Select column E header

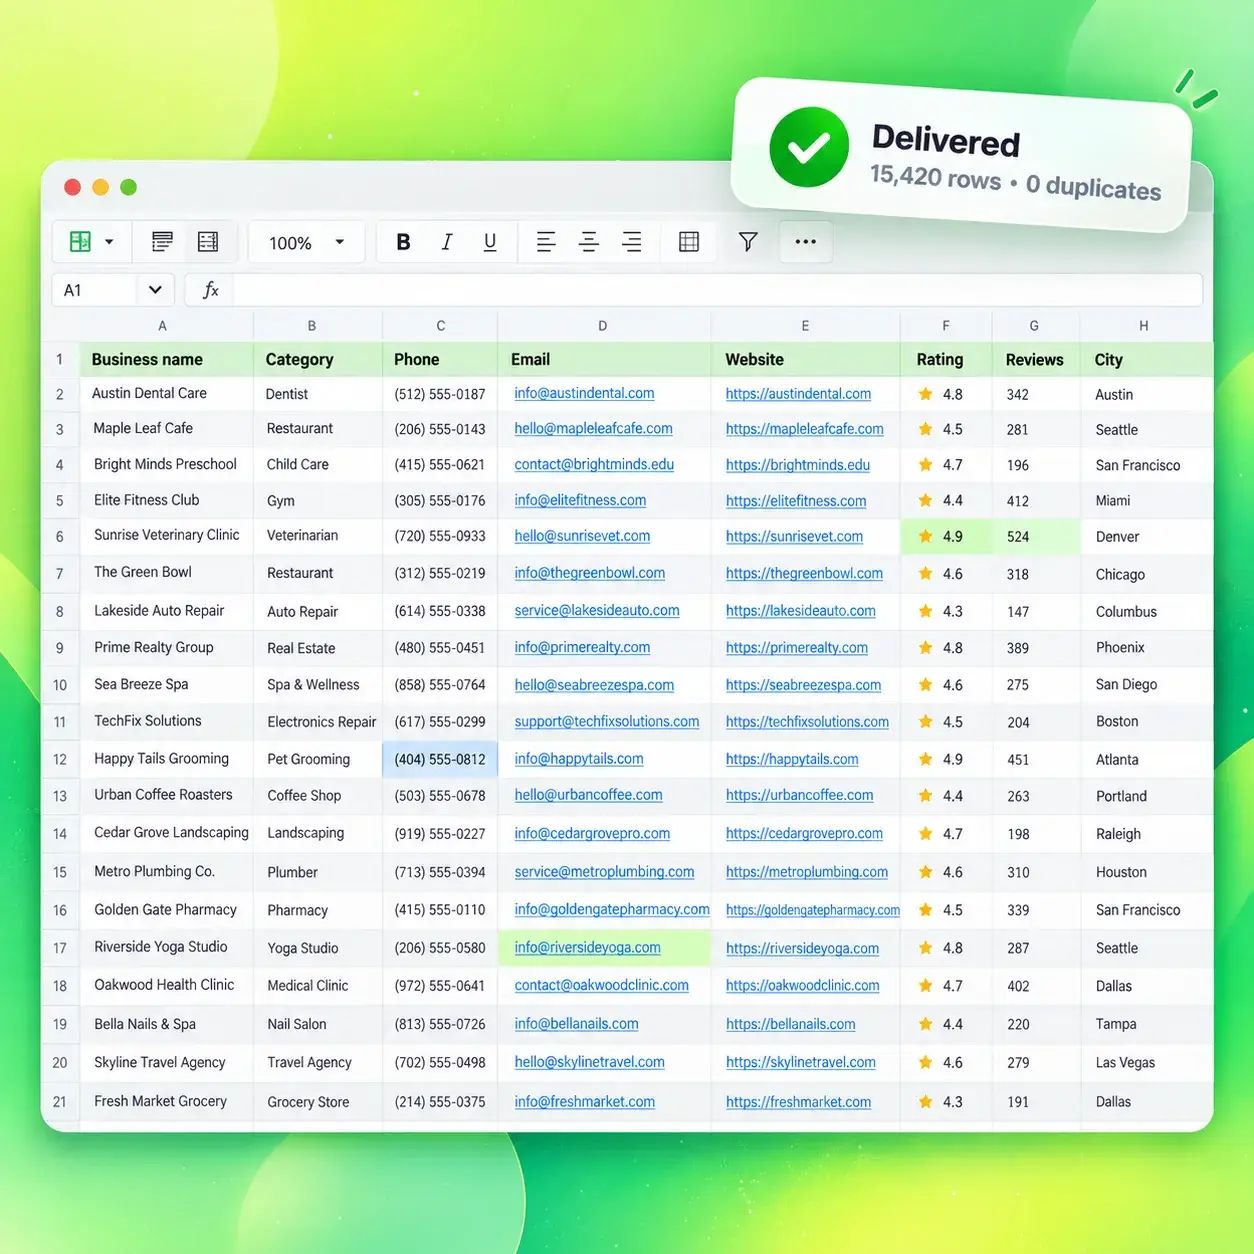pos(805,326)
